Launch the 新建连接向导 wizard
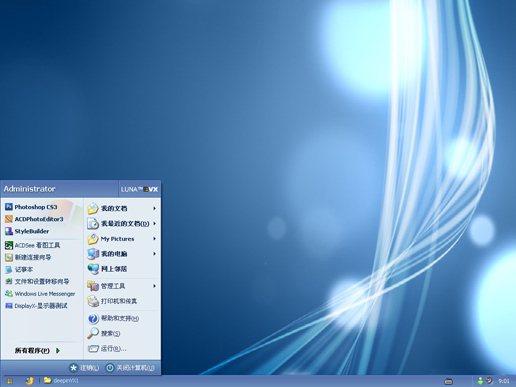Screen dimensions: 516x387 pos(28,257)
